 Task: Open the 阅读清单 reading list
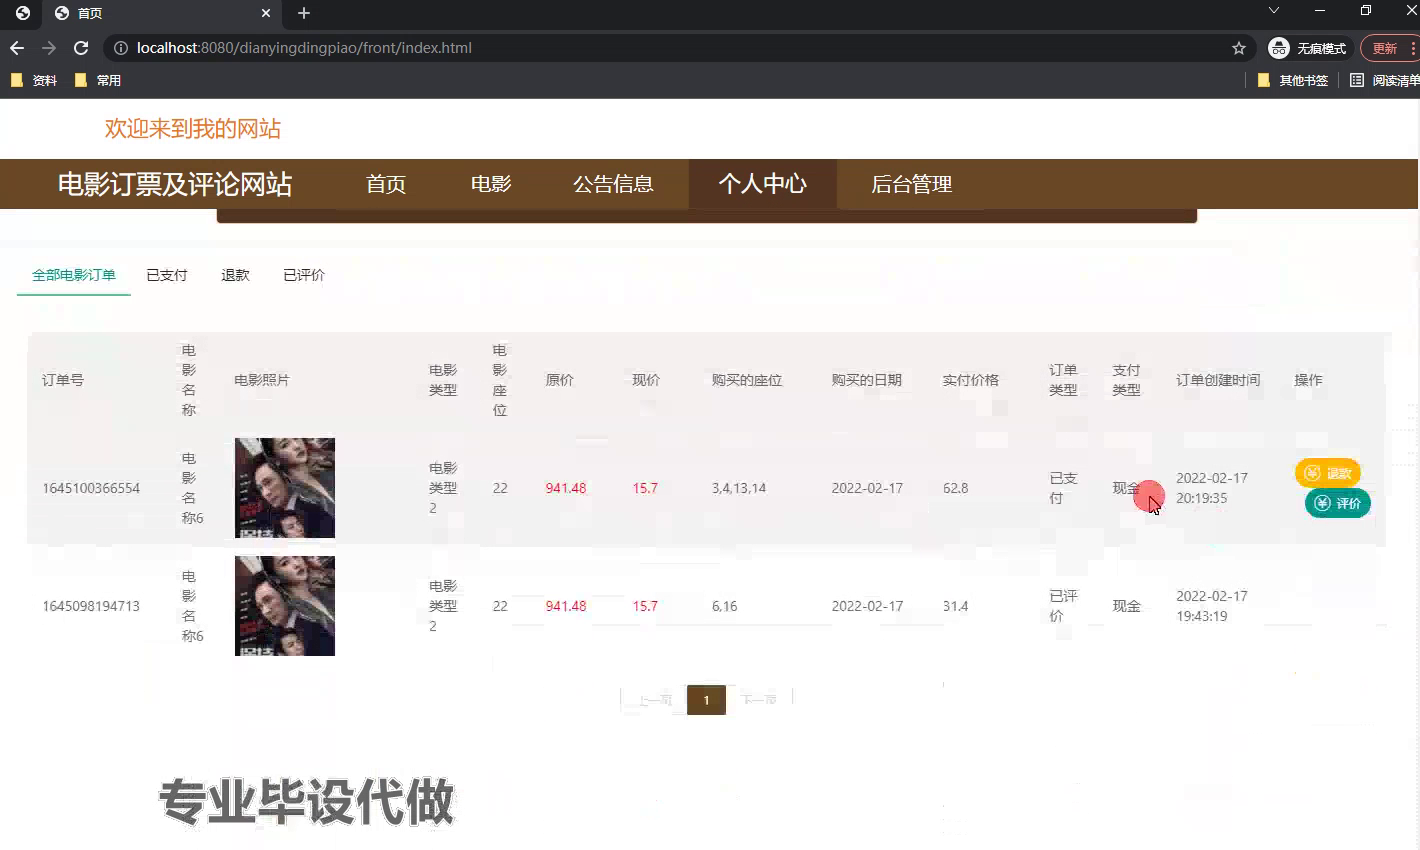click(1385, 80)
